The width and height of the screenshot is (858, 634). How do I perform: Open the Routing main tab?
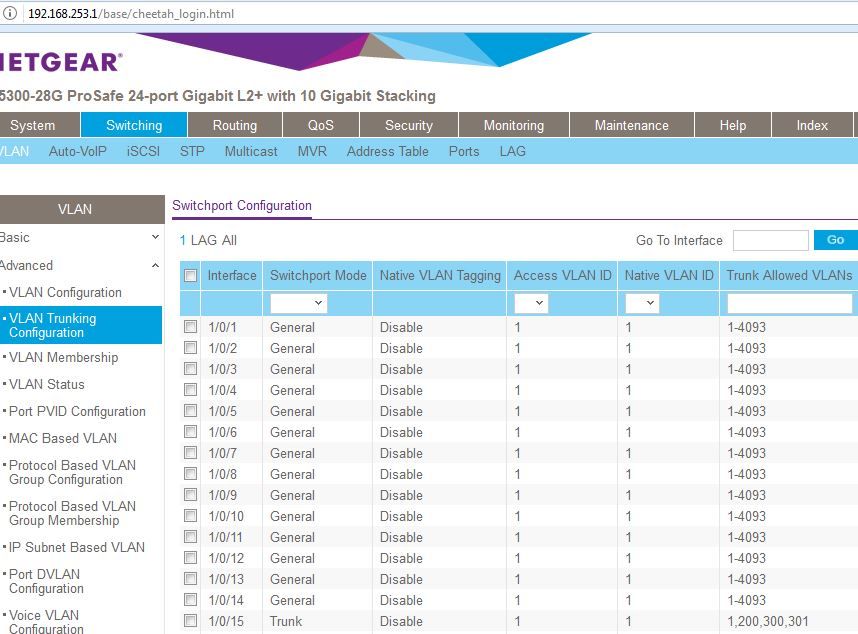tap(234, 125)
